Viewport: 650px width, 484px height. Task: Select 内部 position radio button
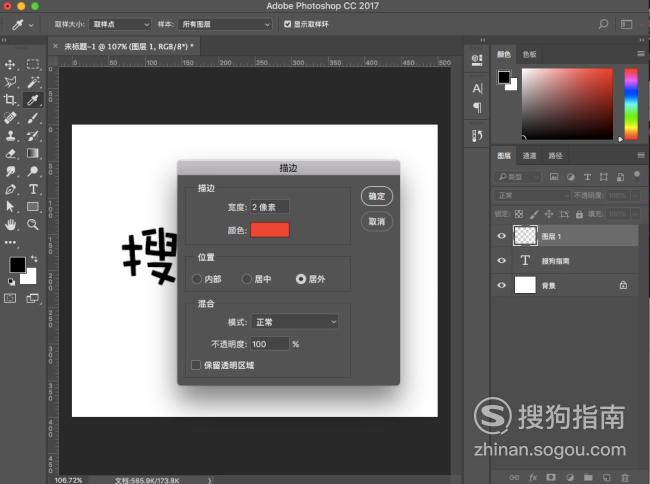197,279
